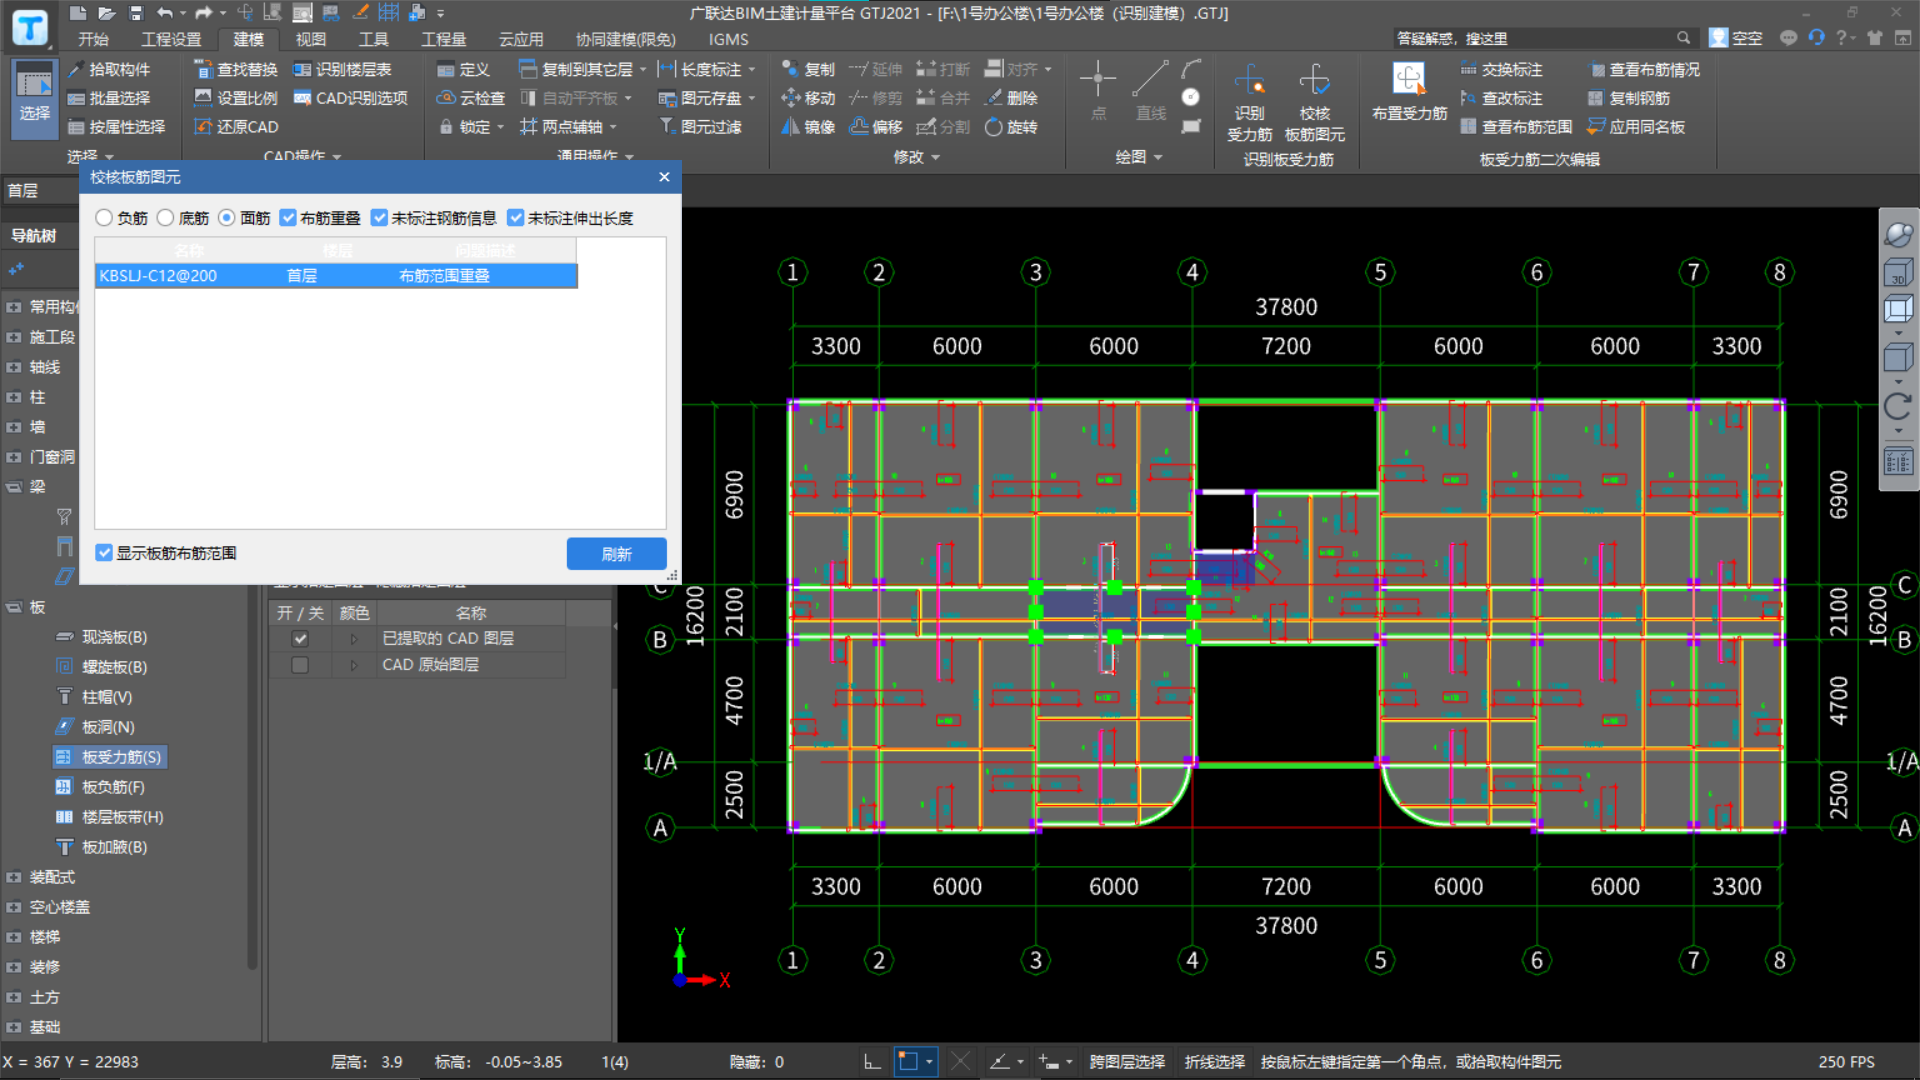
Task: Click the 定义 define tool
Action: [x=463, y=69]
